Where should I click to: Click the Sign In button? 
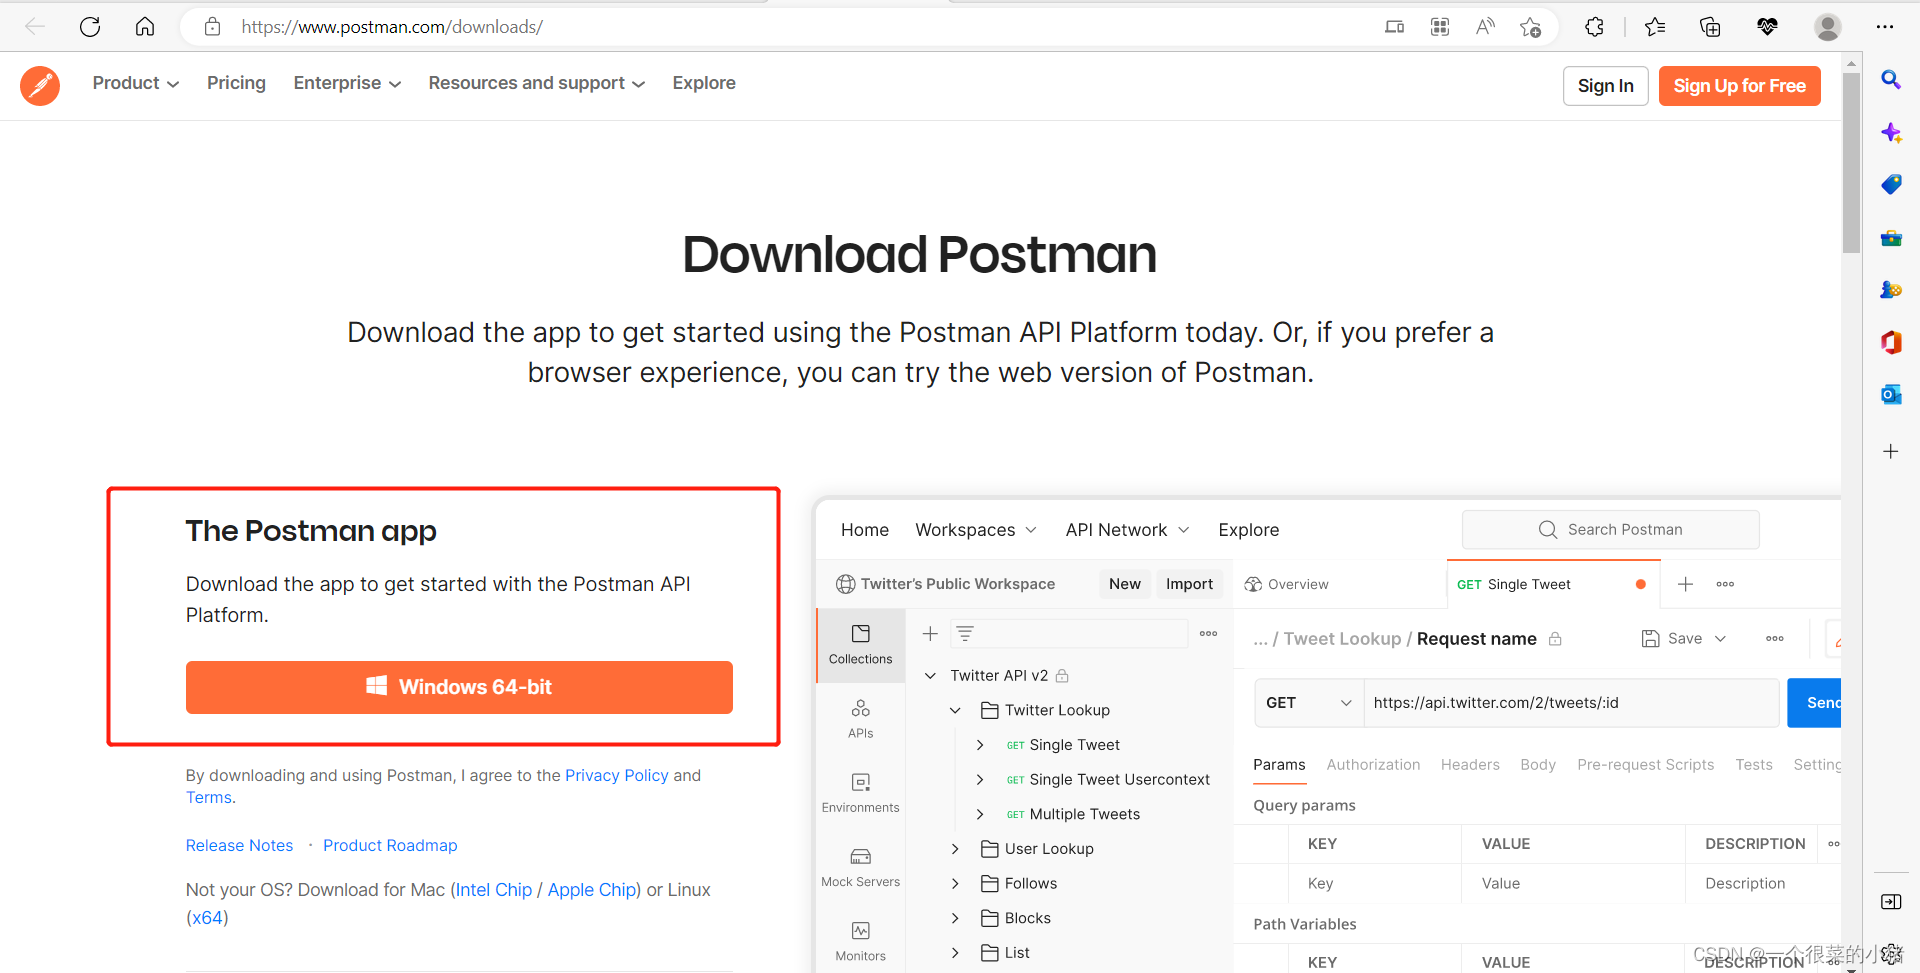[1606, 86]
